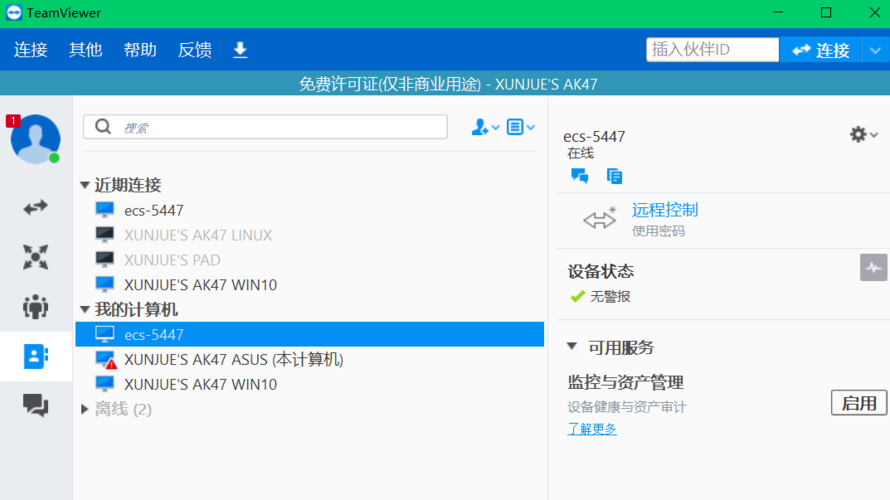Click the 设备状态 heading
Screen dimensions: 890x500
coord(601,271)
